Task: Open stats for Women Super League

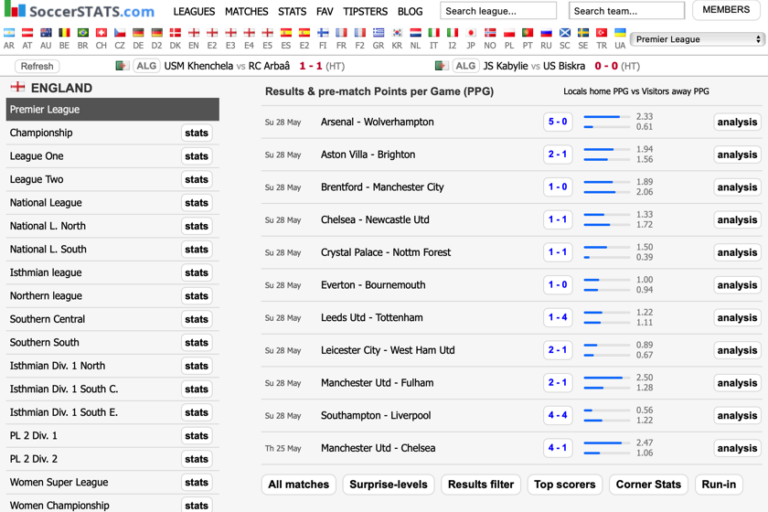Action: pyautogui.click(x=196, y=483)
